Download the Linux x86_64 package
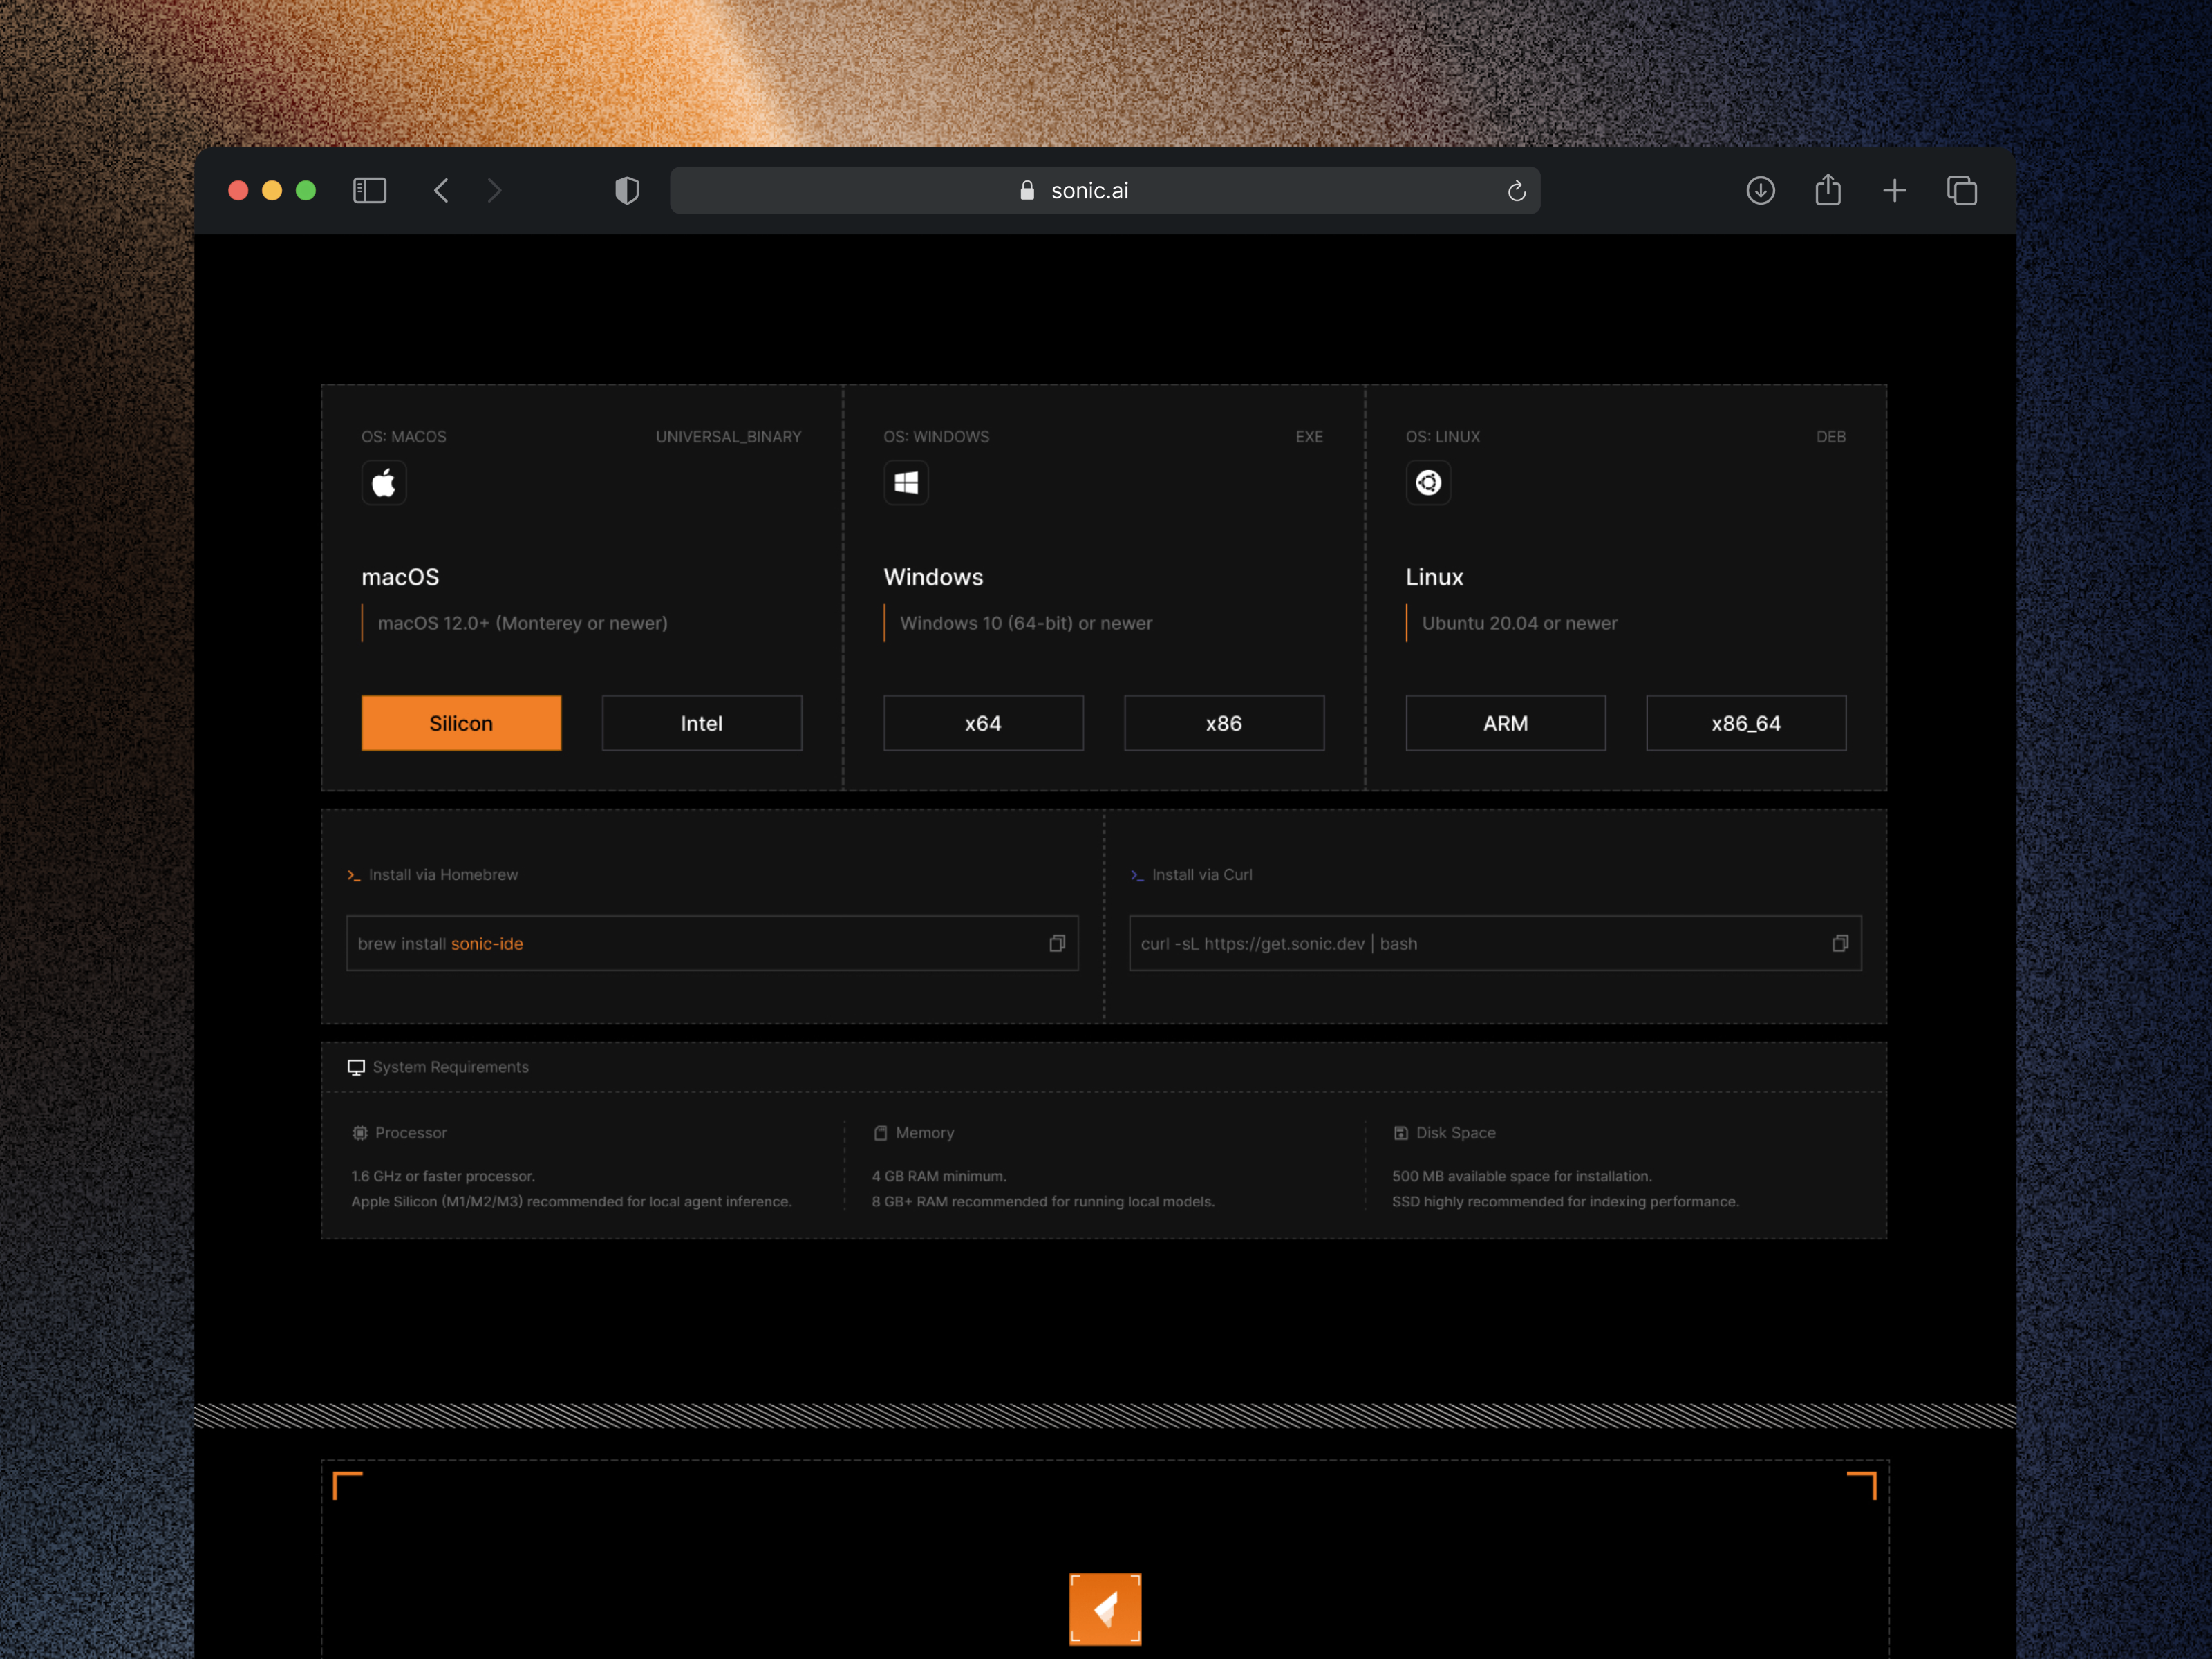The image size is (2212, 1659). tap(1746, 723)
